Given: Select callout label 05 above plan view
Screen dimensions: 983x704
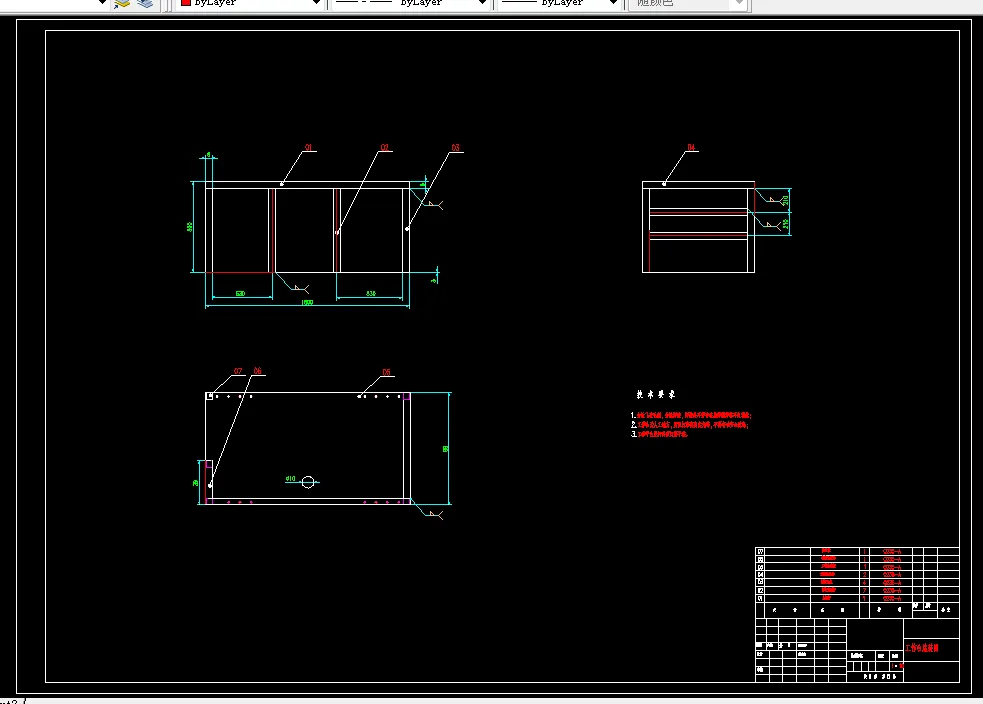Looking at the screenshot, I should 386,372.
